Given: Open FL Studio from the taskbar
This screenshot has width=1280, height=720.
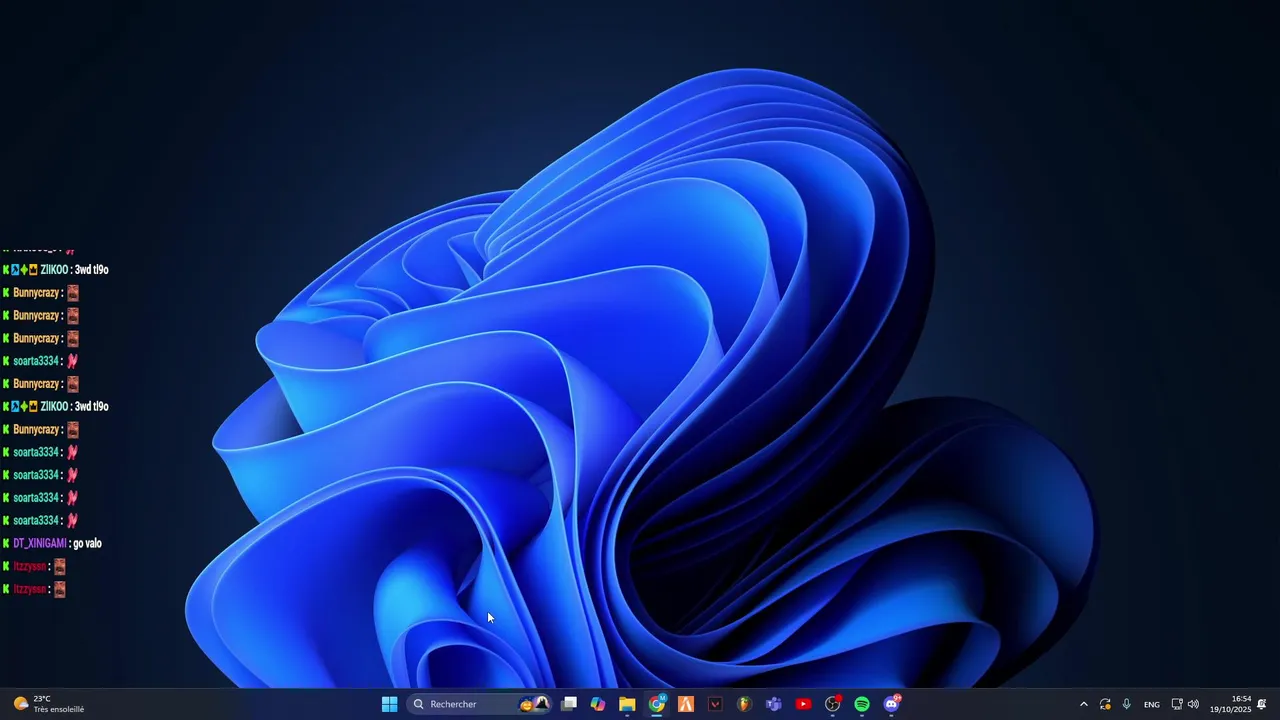Looking at the screenshot, I should pyautogui.click(x=744, y=704).
